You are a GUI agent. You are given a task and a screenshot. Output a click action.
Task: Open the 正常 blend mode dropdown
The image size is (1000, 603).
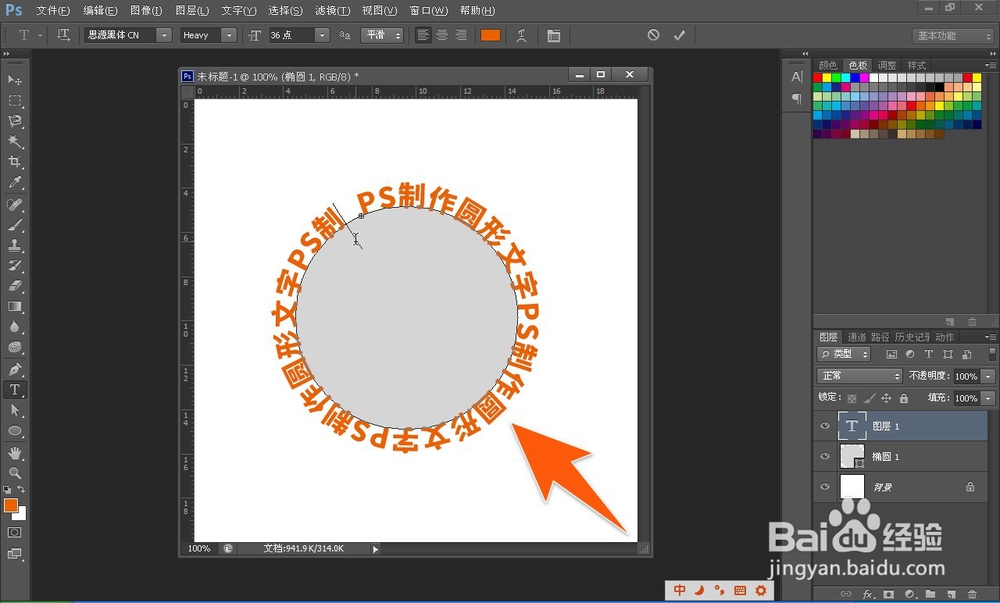click(859, 376)
